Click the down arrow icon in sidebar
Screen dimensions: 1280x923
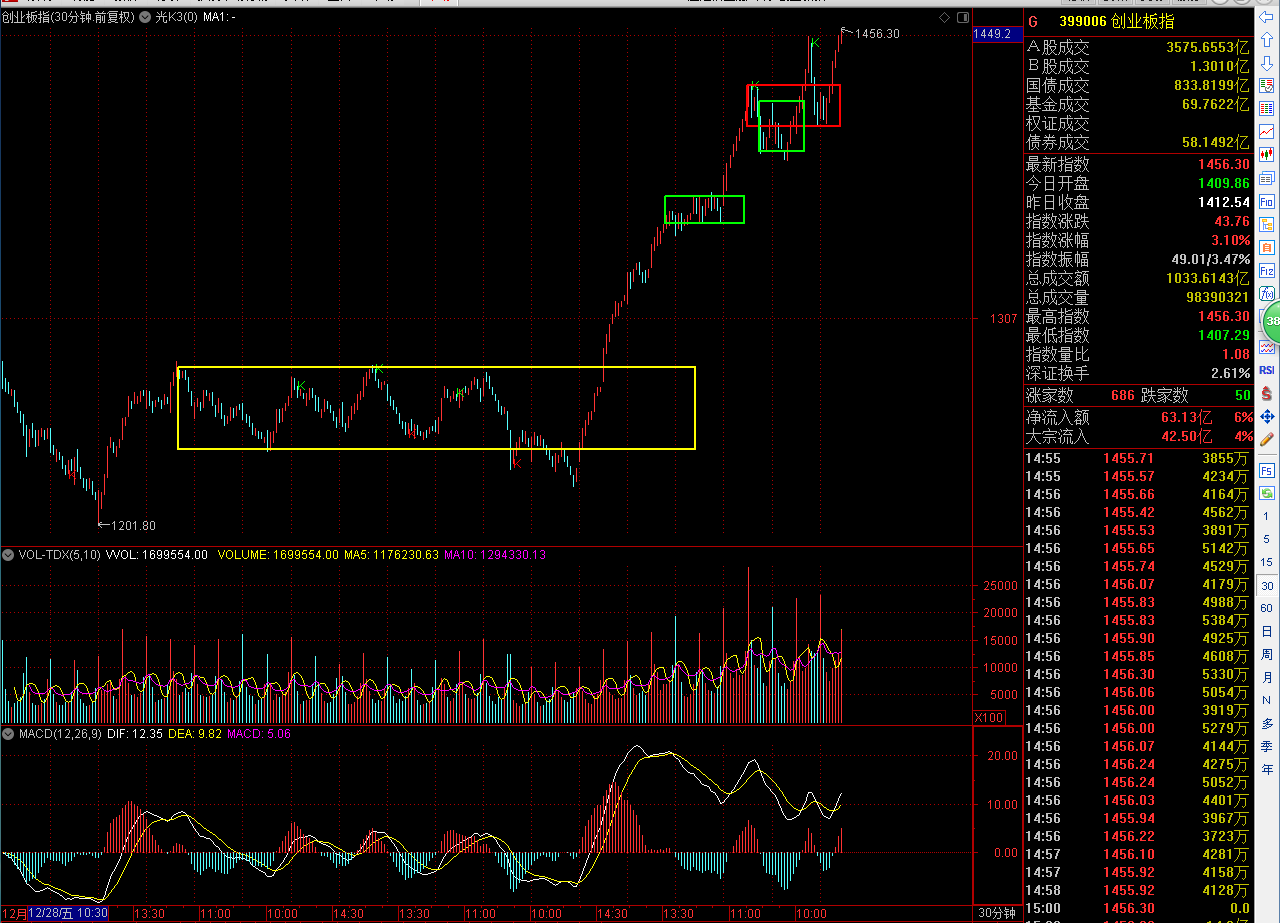[x=1267, y=63]
